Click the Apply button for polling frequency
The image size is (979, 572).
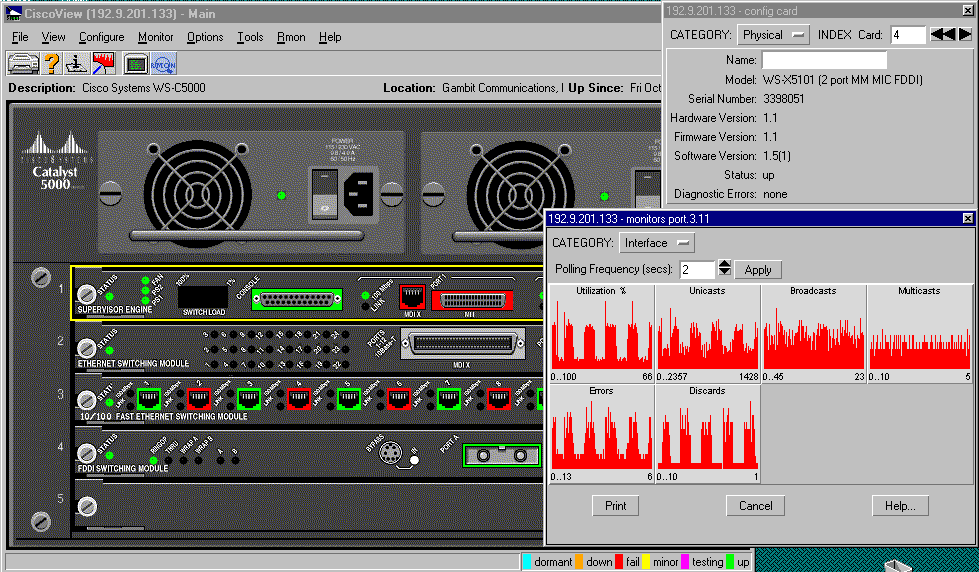click(x=758, y=270)
